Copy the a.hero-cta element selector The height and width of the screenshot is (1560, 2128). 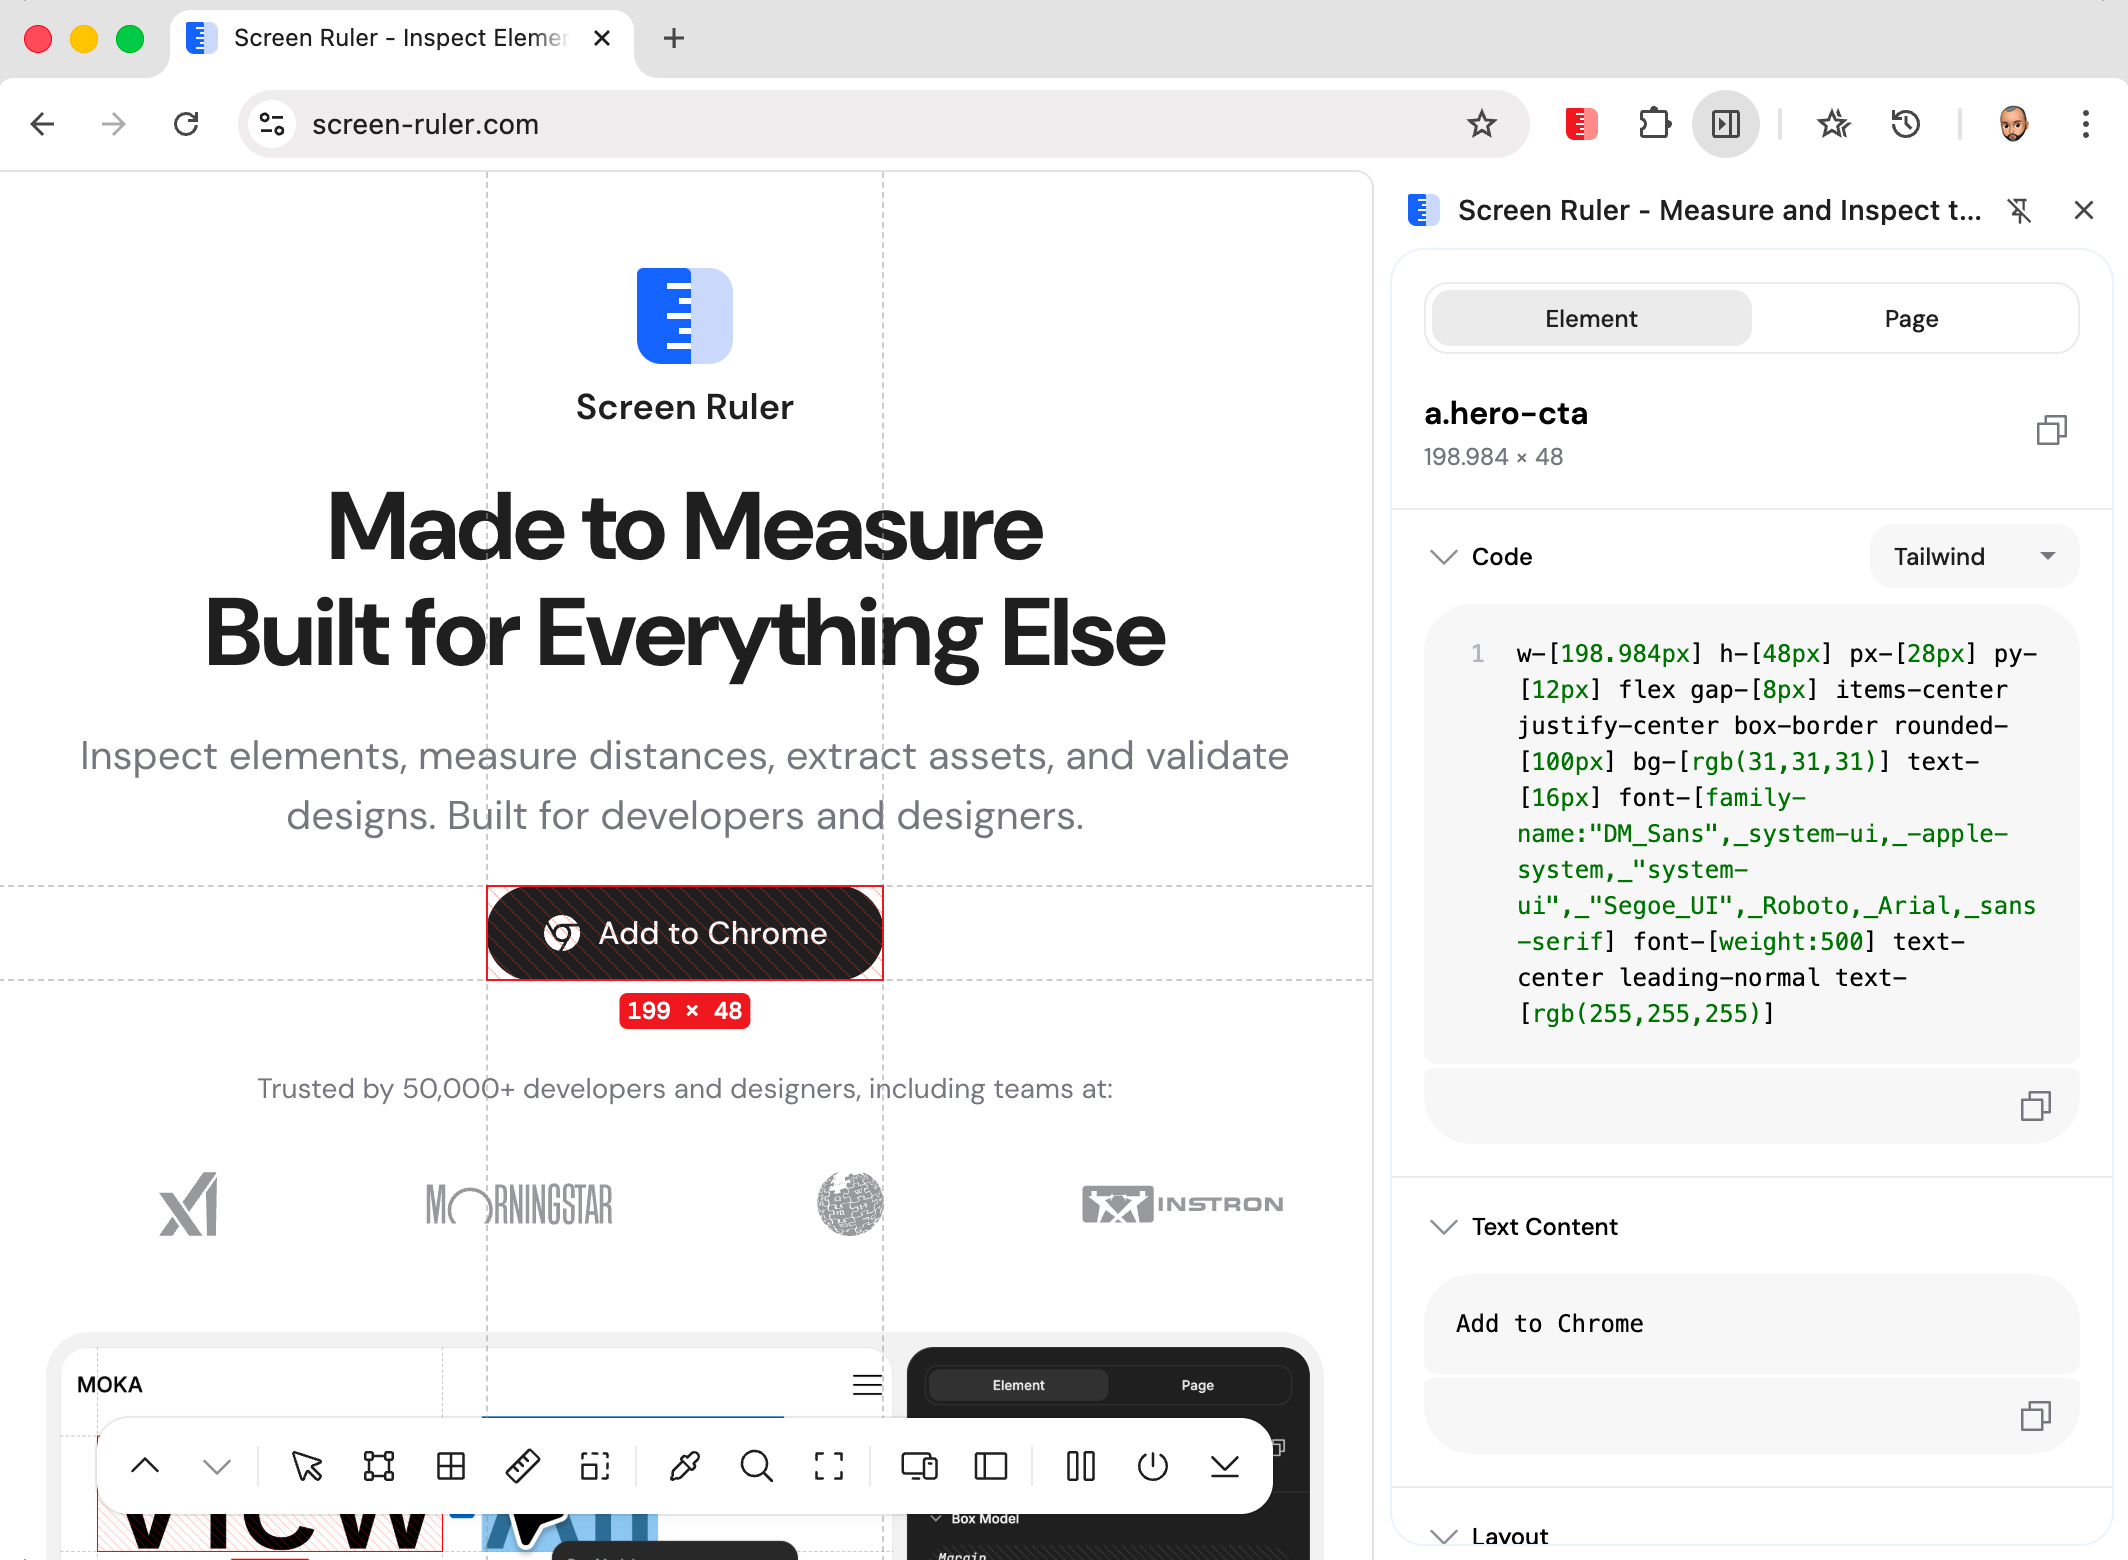[2051, 430]
